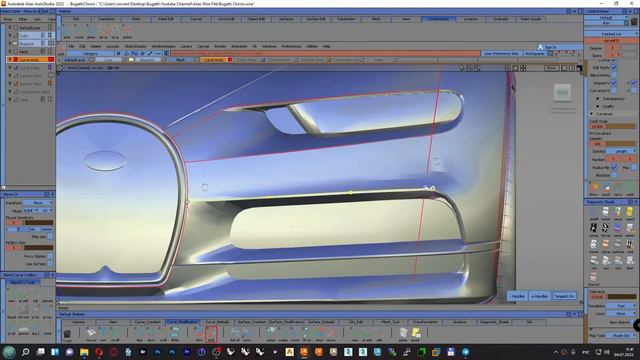
Task: Open the Workspaces dropdown
Action: coord(534,53)
